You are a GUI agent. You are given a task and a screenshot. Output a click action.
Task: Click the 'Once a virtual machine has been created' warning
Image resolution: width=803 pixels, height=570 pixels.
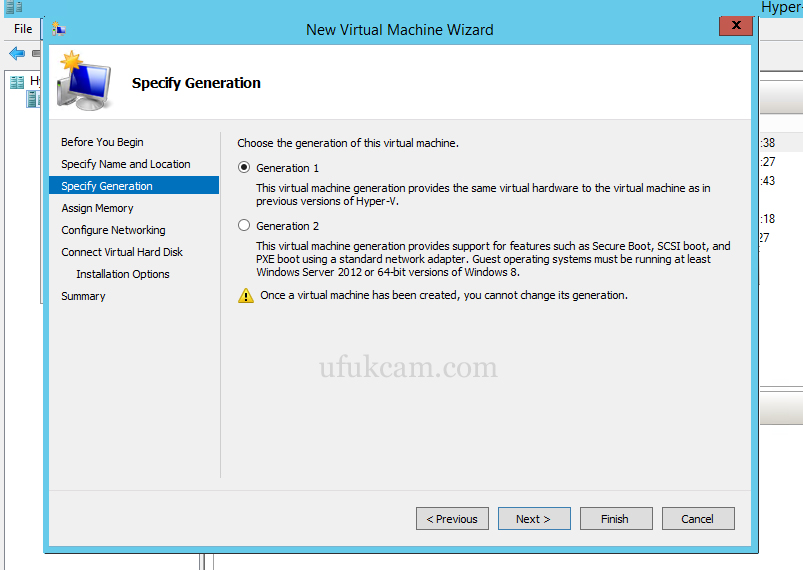click(443, 295)
